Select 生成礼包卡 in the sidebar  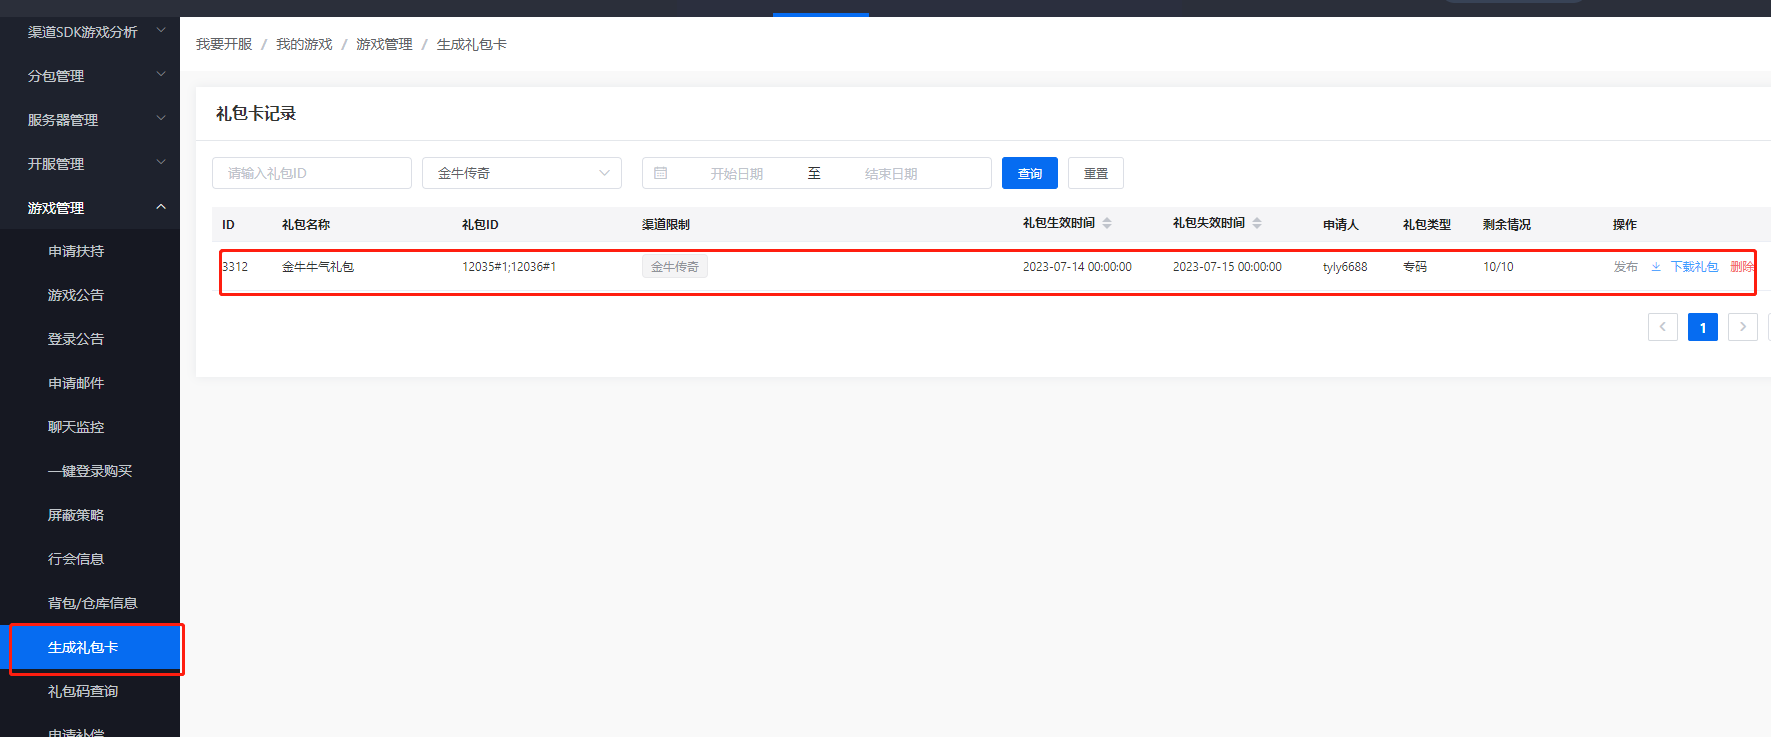click(x=90, y=647)
